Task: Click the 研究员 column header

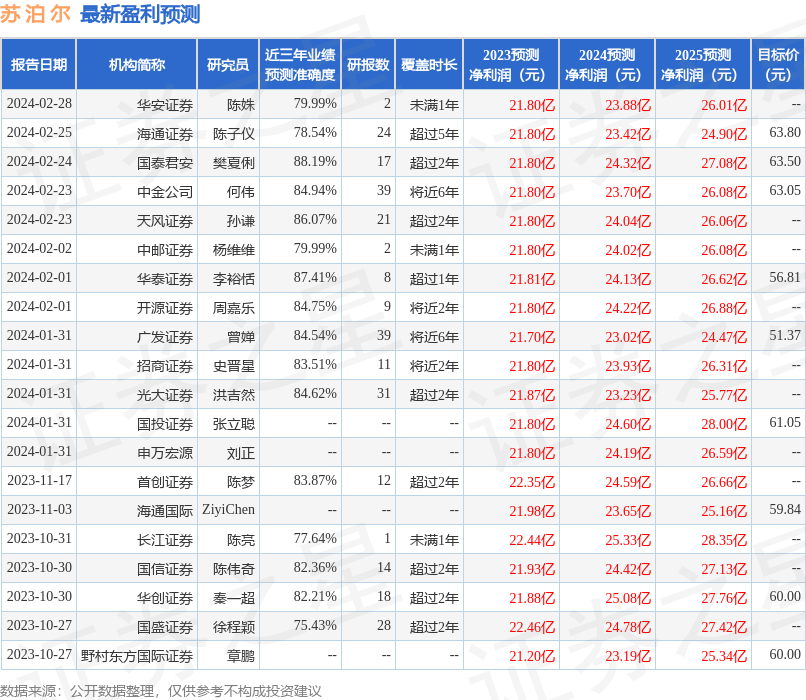Action: coord(227,63)
